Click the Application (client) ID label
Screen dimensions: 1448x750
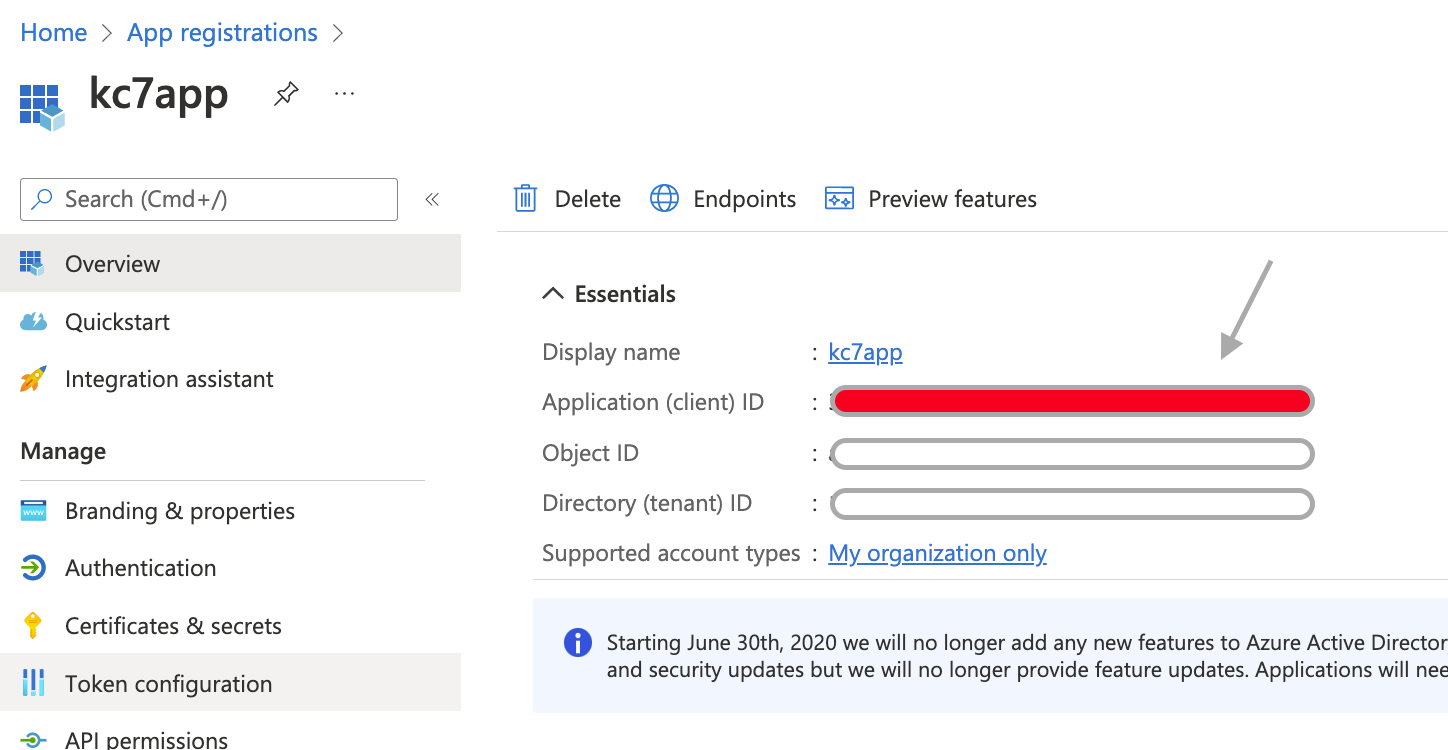(x=653, y=402)
